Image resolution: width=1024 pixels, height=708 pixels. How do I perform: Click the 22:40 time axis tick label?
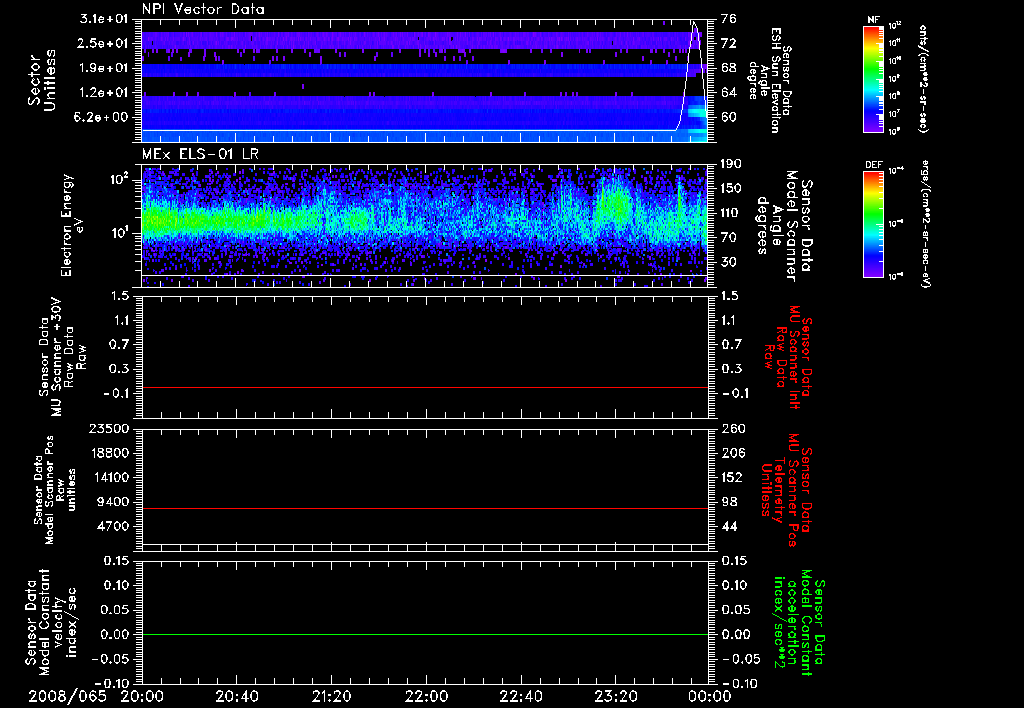click(x=520, y=695)
